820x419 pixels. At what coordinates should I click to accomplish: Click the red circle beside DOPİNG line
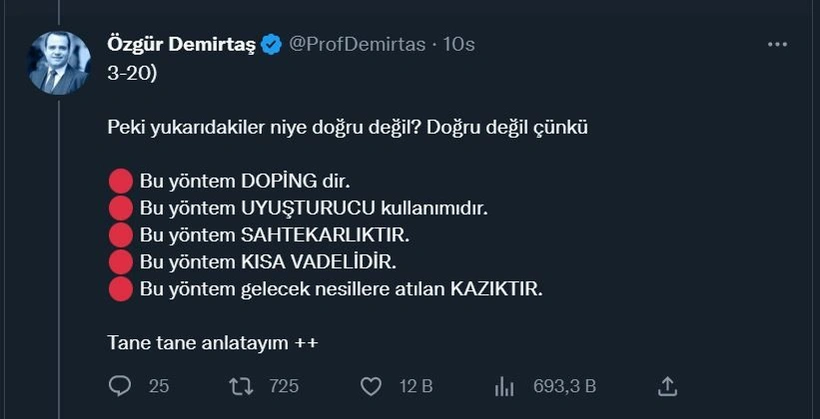tap(120, 181)
